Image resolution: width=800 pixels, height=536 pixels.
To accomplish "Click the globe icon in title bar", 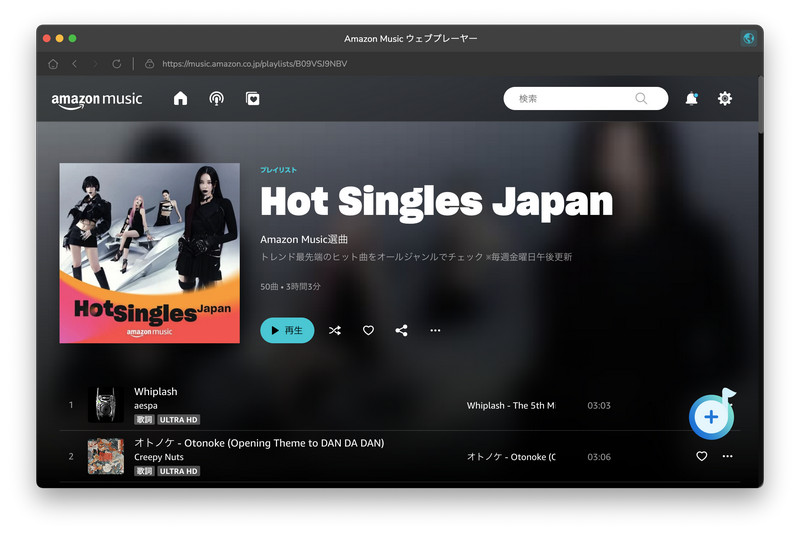I will pos(748,38).
